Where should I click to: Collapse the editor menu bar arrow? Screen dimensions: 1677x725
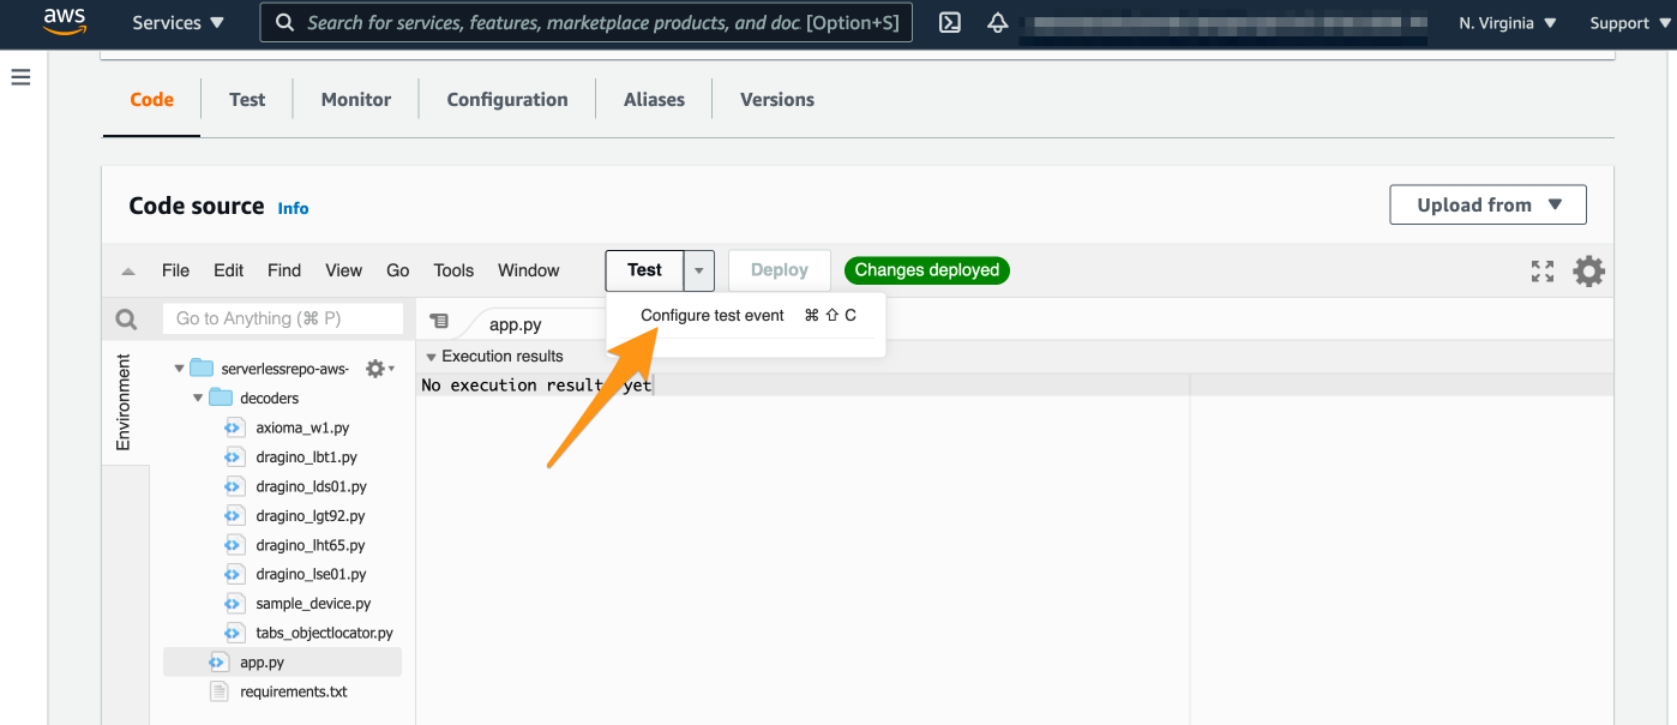128,271
